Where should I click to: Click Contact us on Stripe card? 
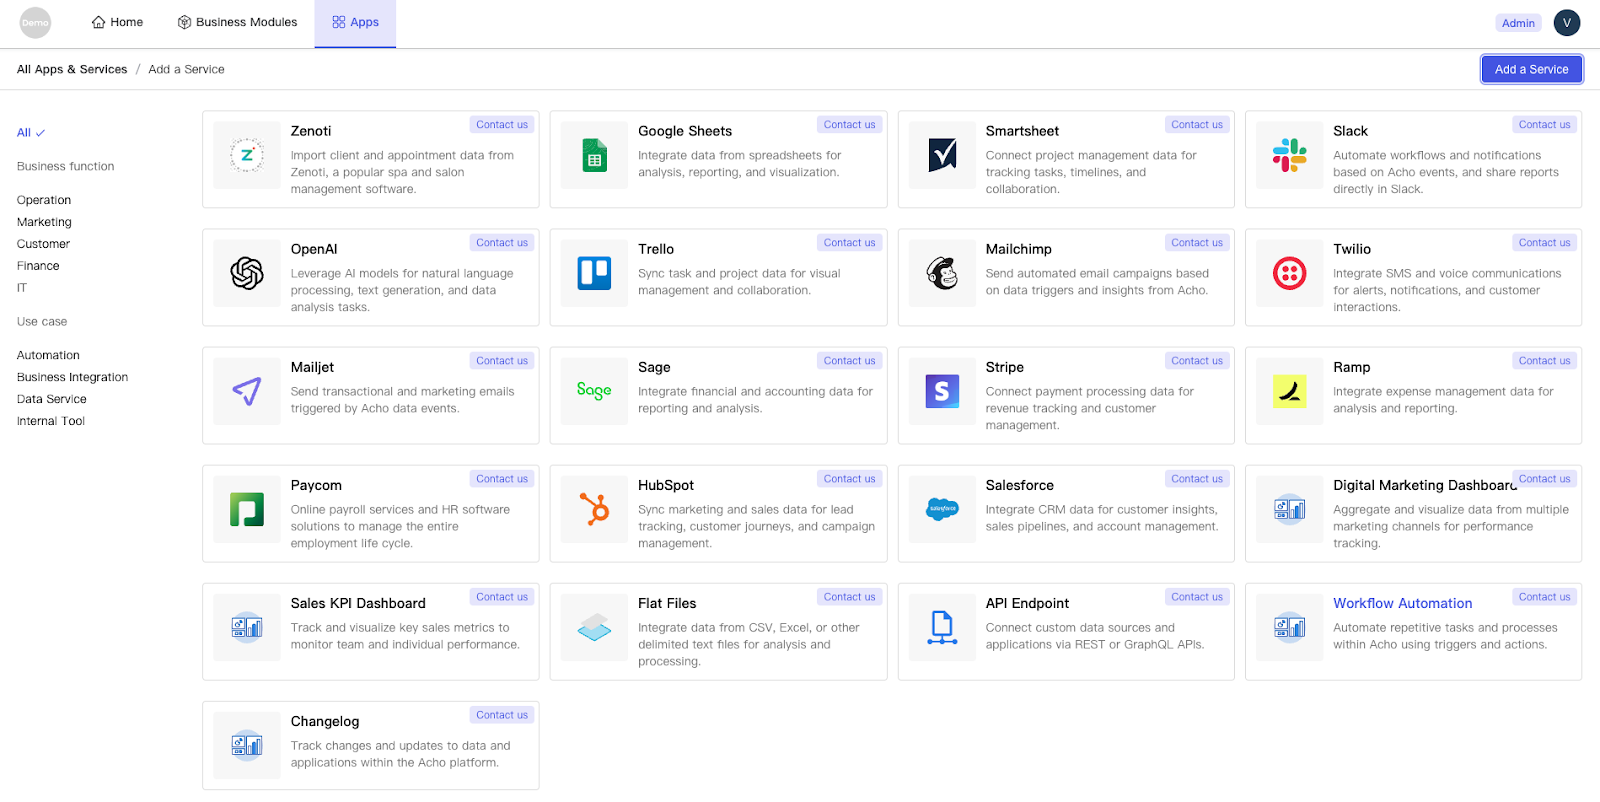[x=1197, y=361]
